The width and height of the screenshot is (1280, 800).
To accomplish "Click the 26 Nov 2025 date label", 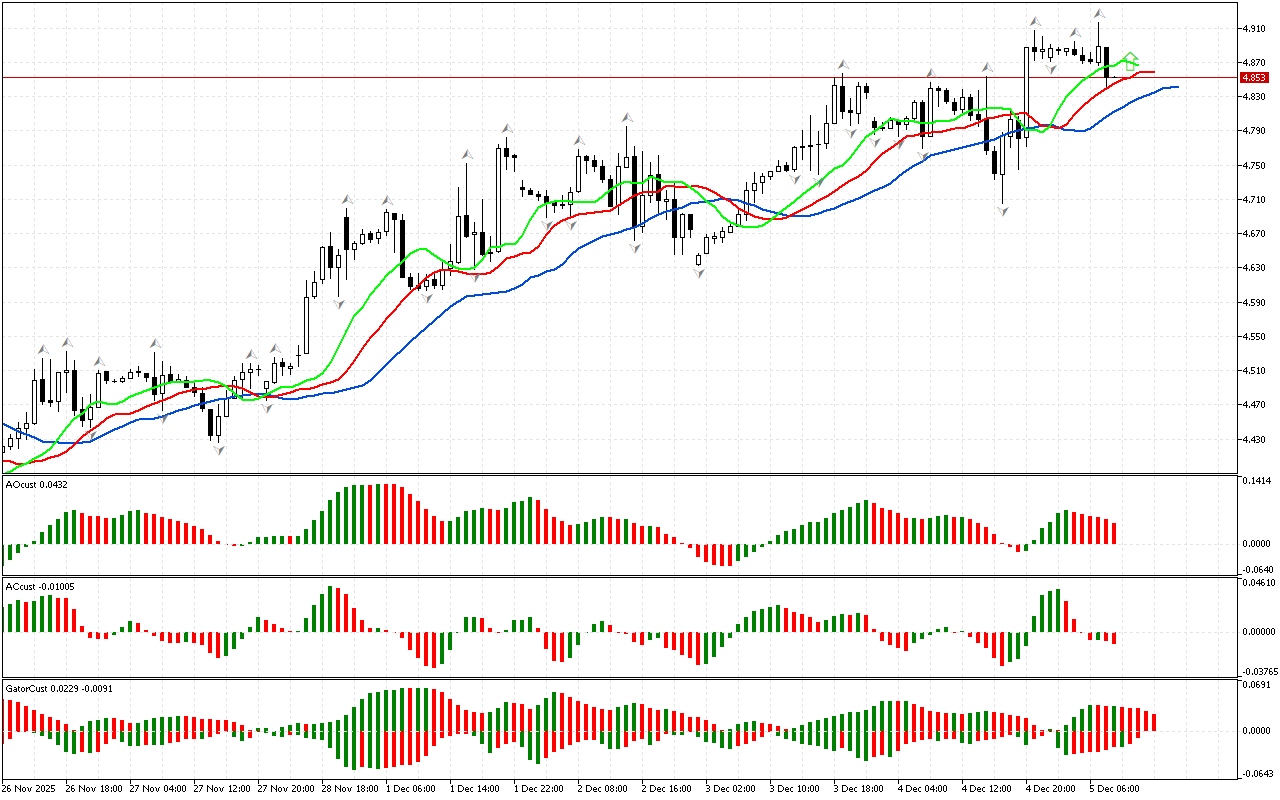I will tap(30, 788).
